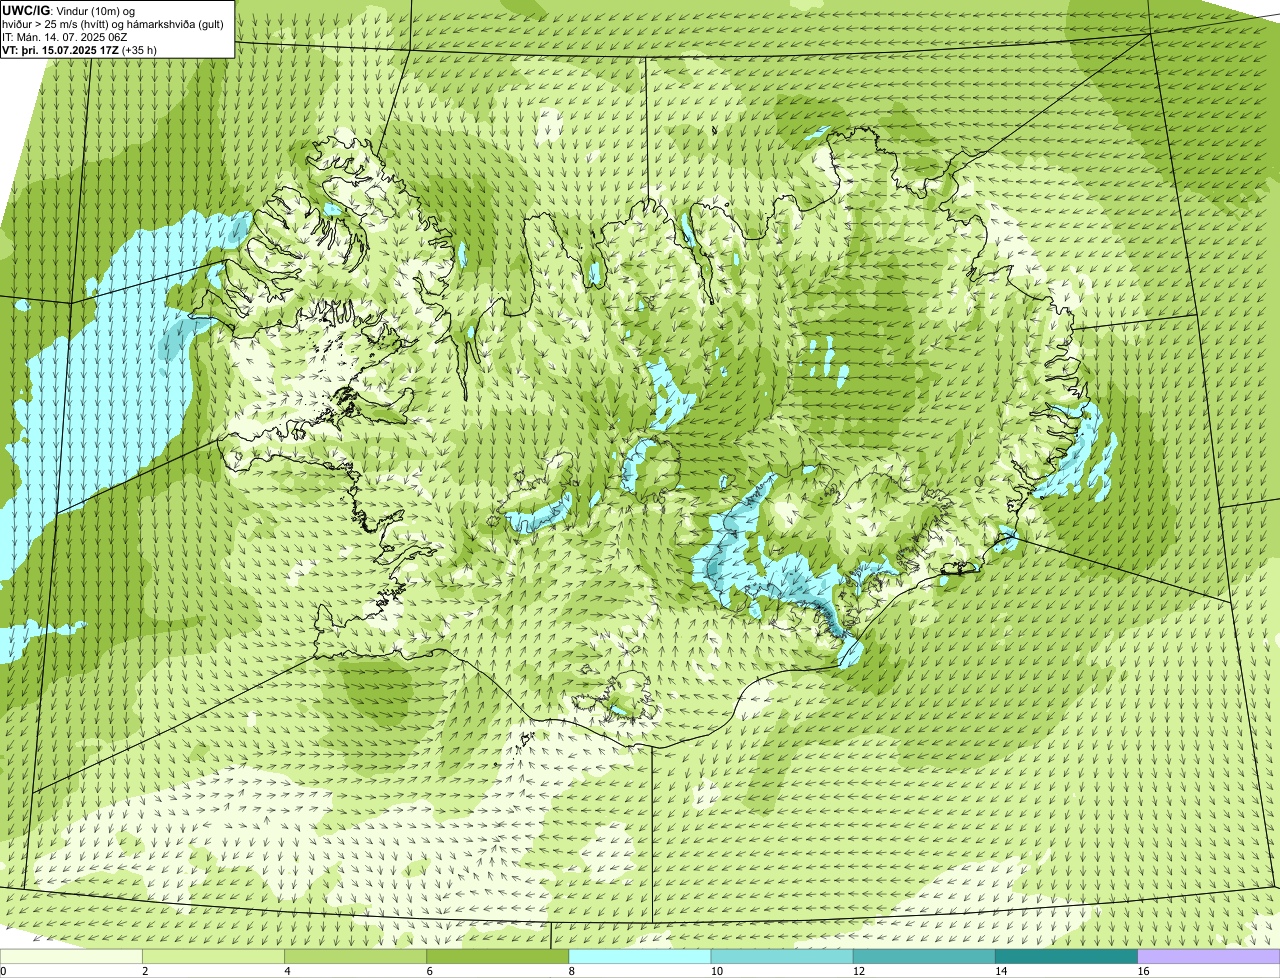Click the "IT: Mán. 14. 07. 2025 06Z" line
The width and height of the screenshot is (1280, 978).
[x=65, y=36]
